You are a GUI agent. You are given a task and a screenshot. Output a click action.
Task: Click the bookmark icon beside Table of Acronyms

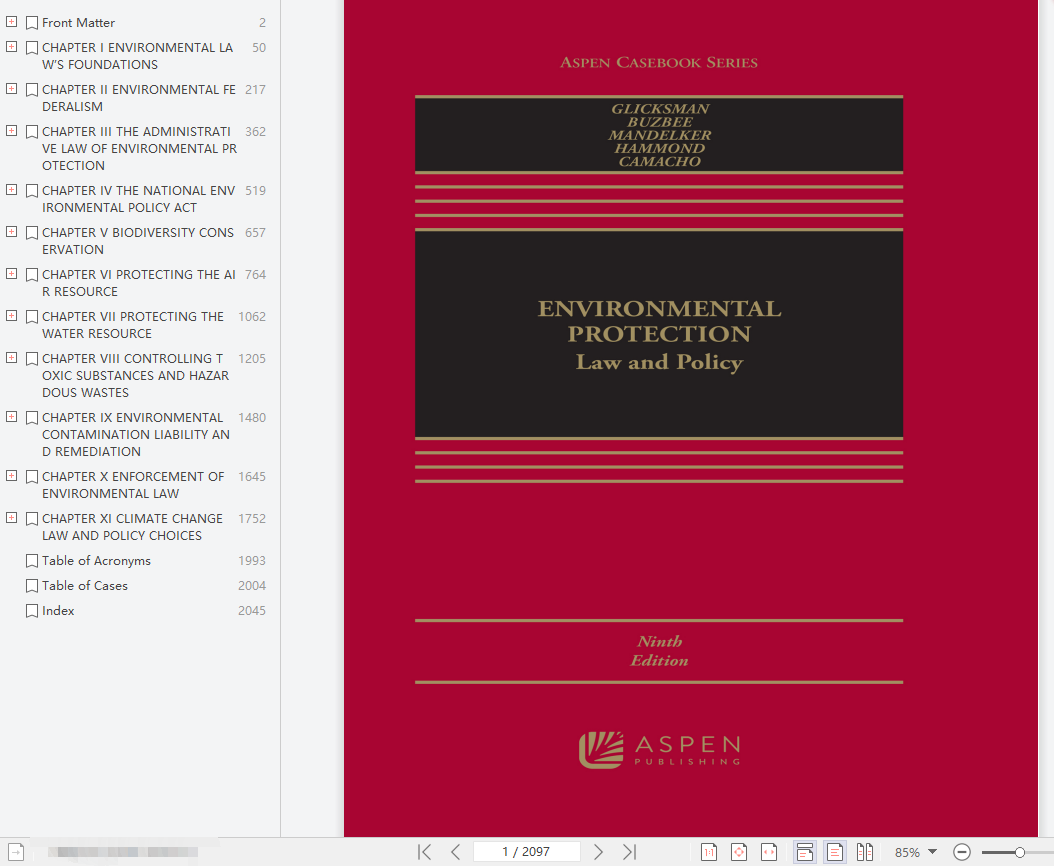pyautogui.click(x=32, y=561)
